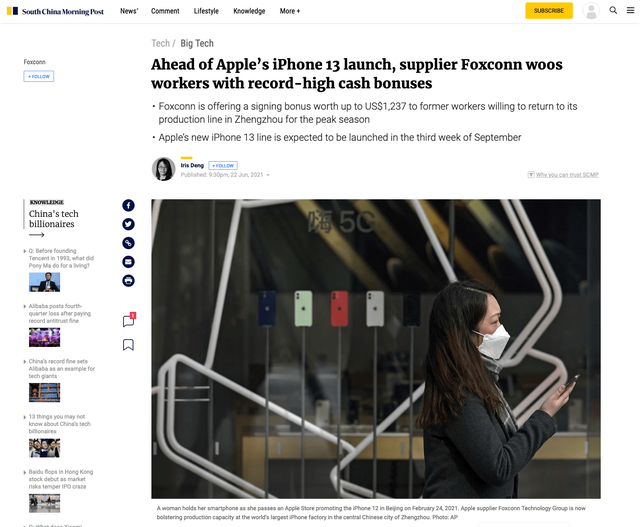Toggle follow for Foxconn topic

point(39,76)
